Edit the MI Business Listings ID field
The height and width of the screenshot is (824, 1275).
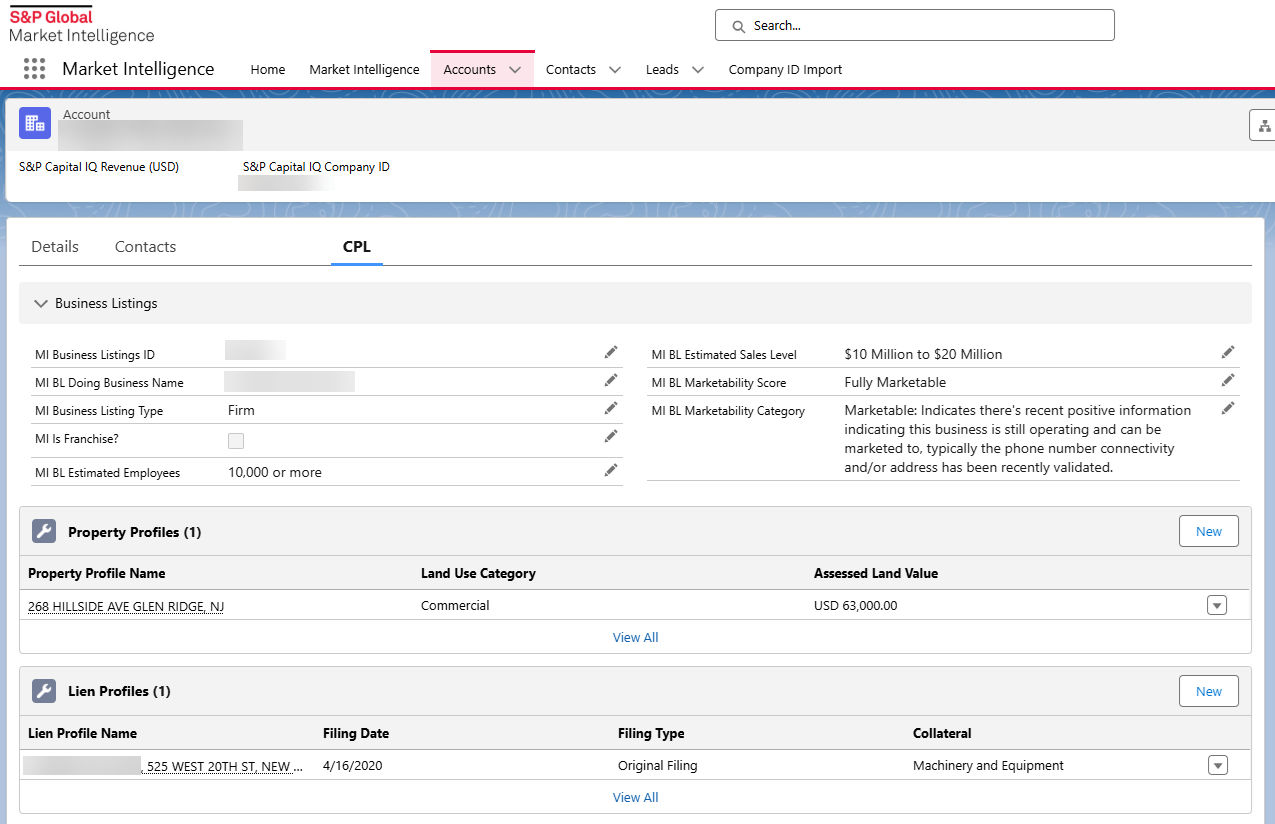(610, 352)
